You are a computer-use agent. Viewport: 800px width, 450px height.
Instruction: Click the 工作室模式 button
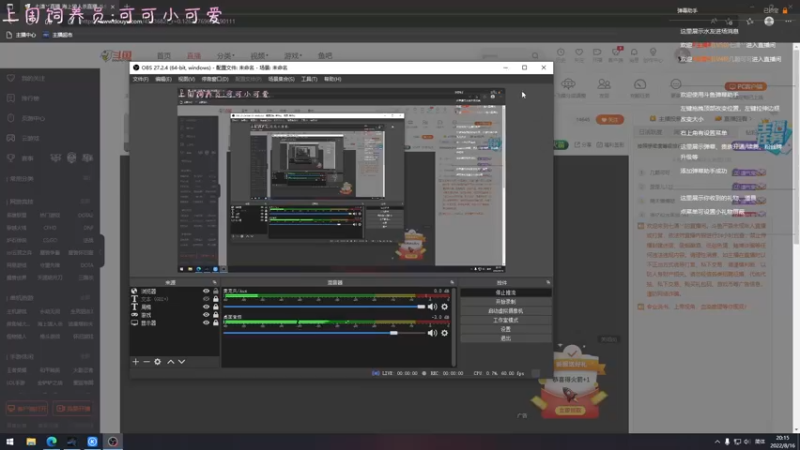click(x=506, y=320)
